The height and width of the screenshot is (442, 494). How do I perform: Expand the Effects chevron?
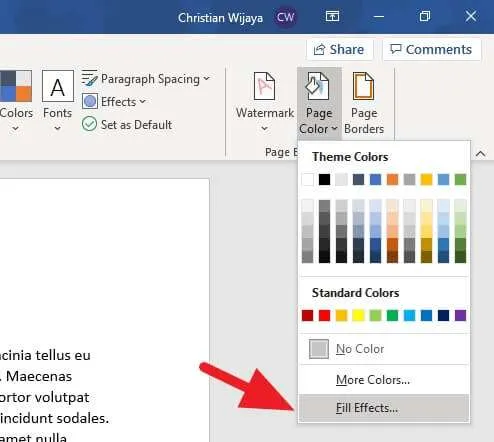tap(143, 101)
